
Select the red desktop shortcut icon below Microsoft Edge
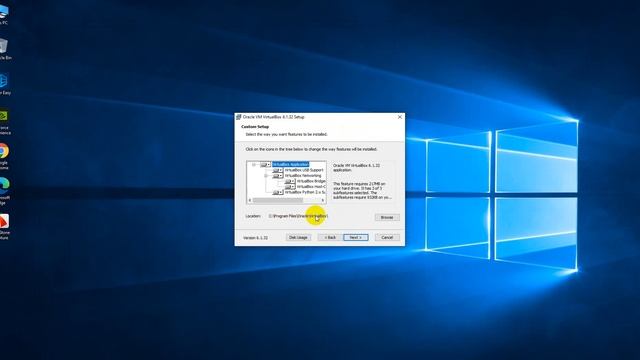pyautogui.click(x=4, y=227)
